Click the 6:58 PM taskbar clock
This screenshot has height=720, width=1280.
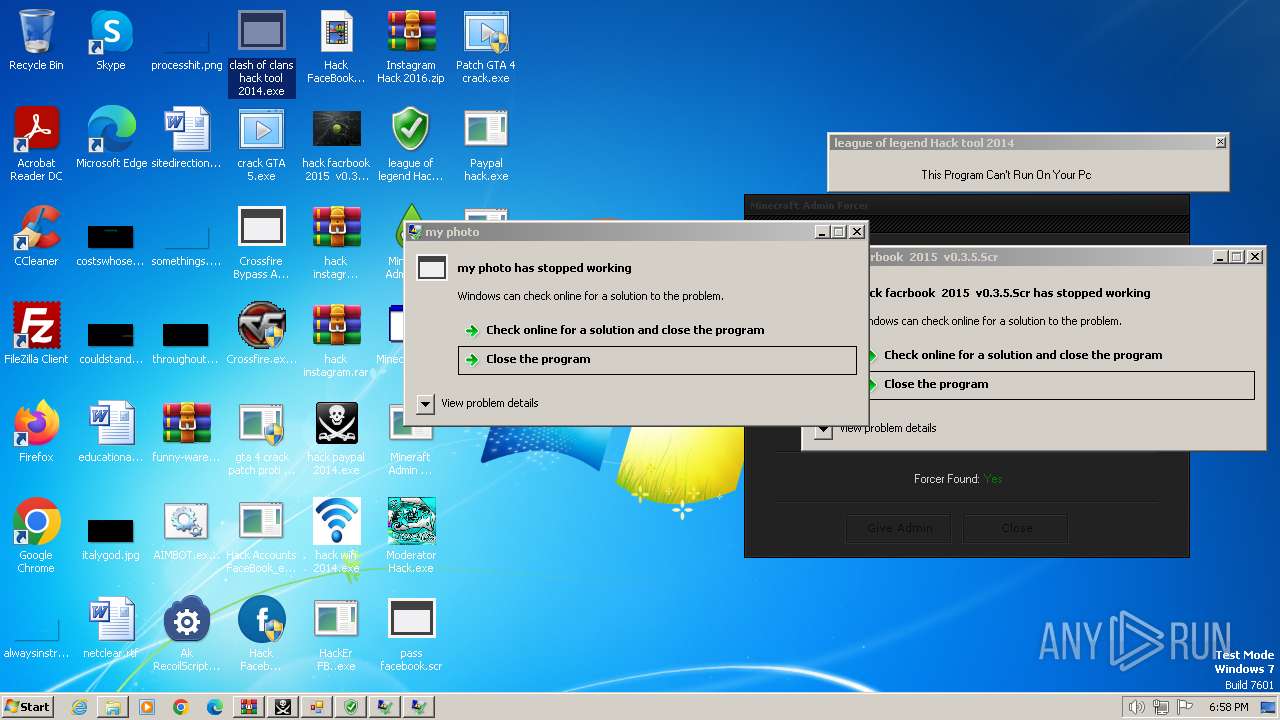[1228, 707]
